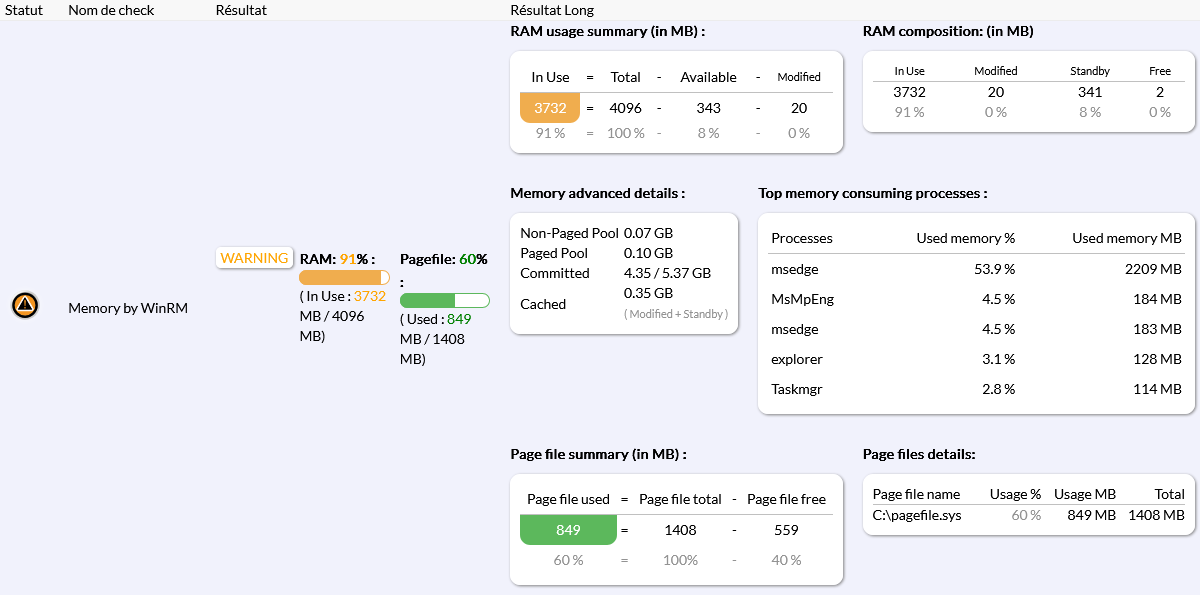Click the orange WARNING badge

point(254,258)
